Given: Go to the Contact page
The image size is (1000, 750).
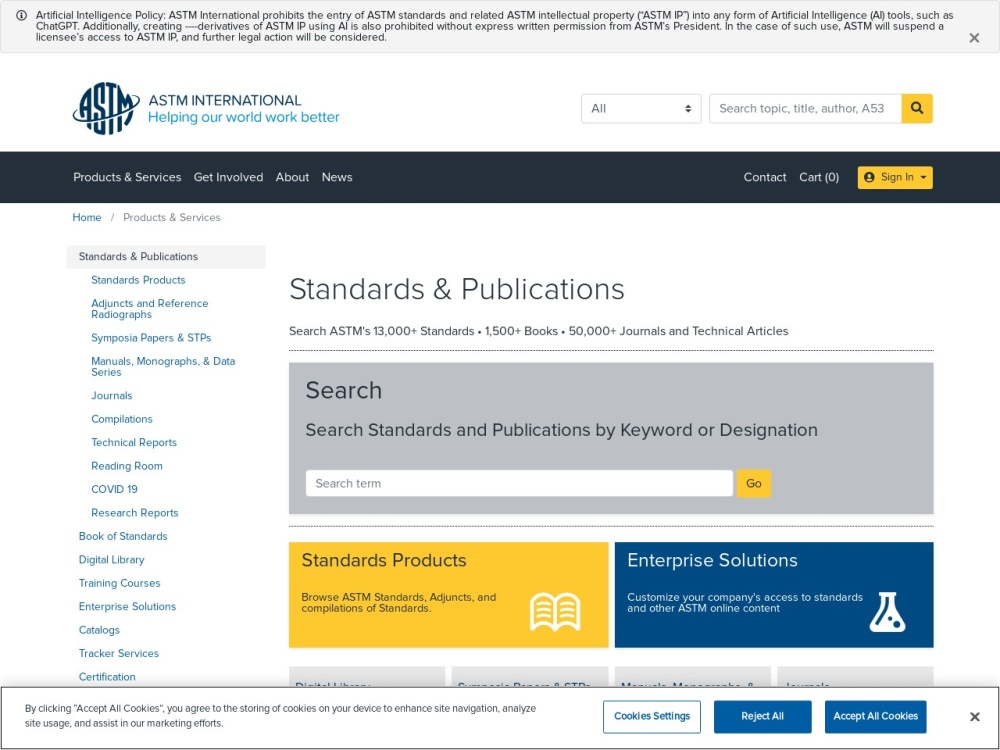Looking at the screenshot, I should pyautogui.click(x=765, y=177).
